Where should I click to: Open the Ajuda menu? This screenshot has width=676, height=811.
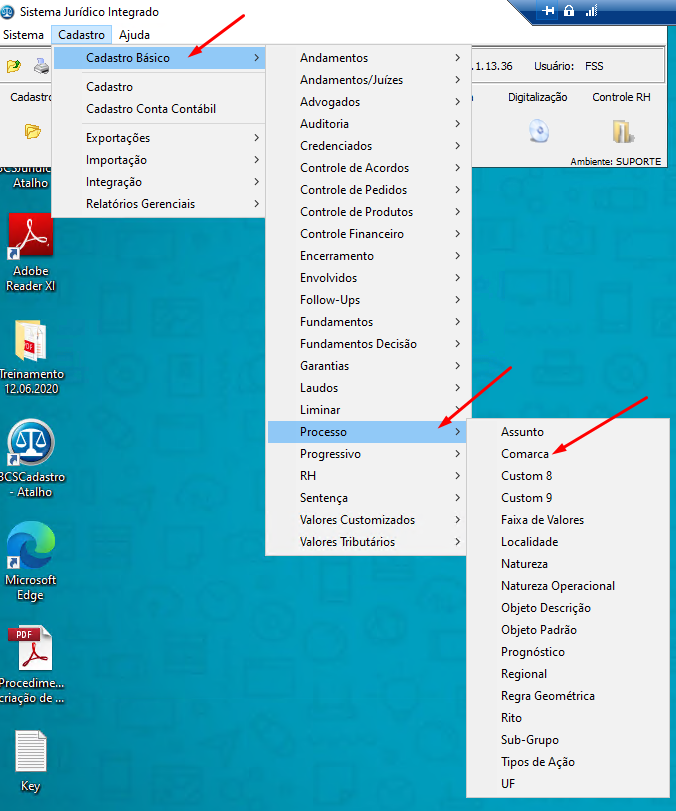134,35
